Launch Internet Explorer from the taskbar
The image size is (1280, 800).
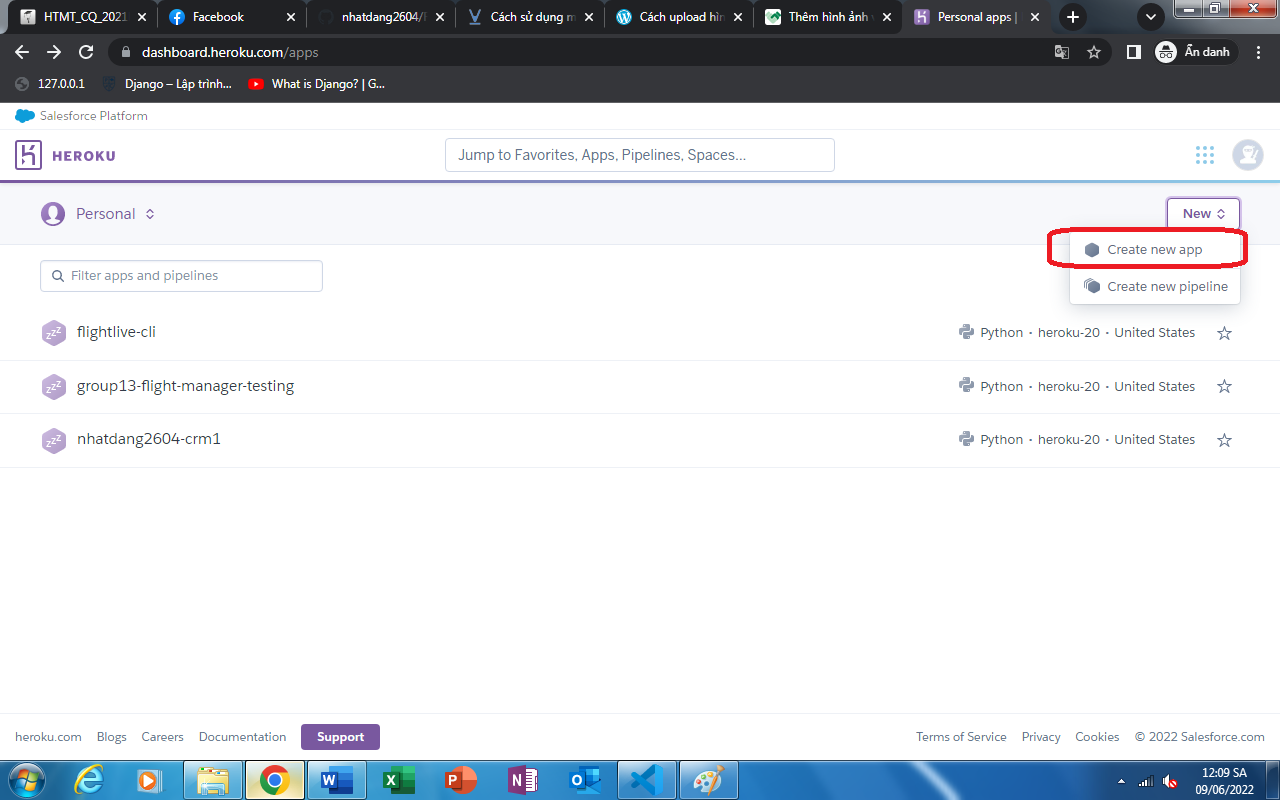click(89, 780)
